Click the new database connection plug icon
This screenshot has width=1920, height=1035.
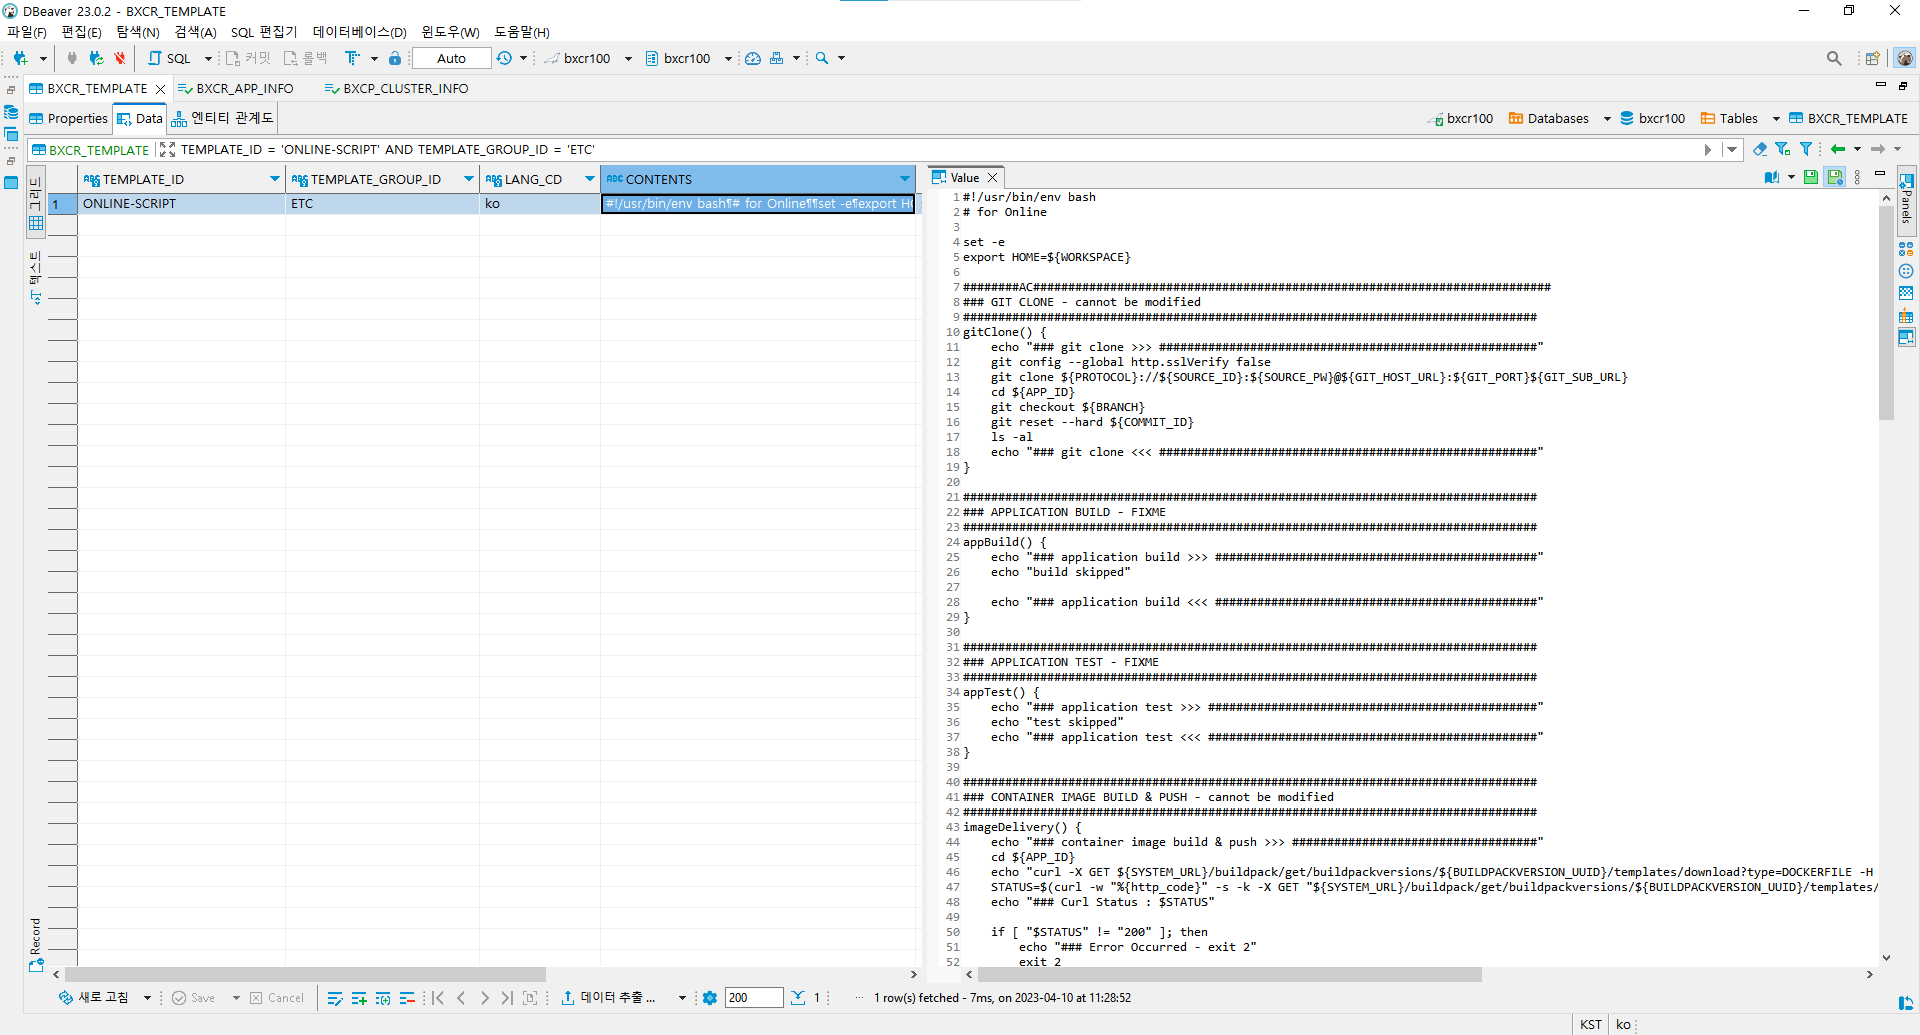pos(20,58)
